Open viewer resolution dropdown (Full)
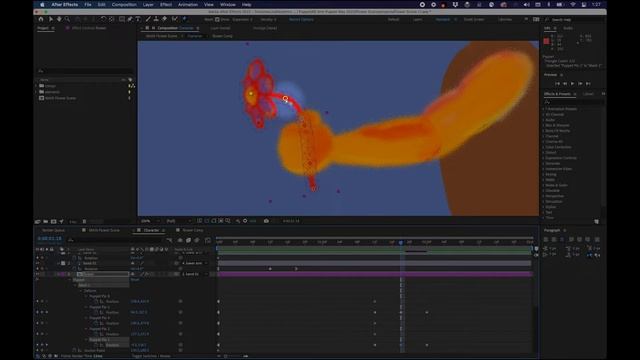The height and width of the screenshot is (360, 640). (179, 221)
